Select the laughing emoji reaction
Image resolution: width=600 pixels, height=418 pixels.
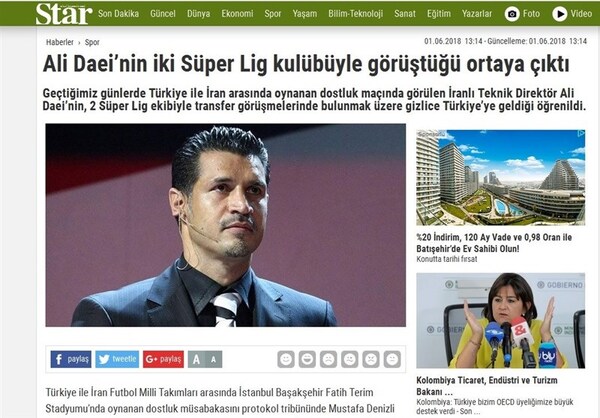[x=307, y=359]
